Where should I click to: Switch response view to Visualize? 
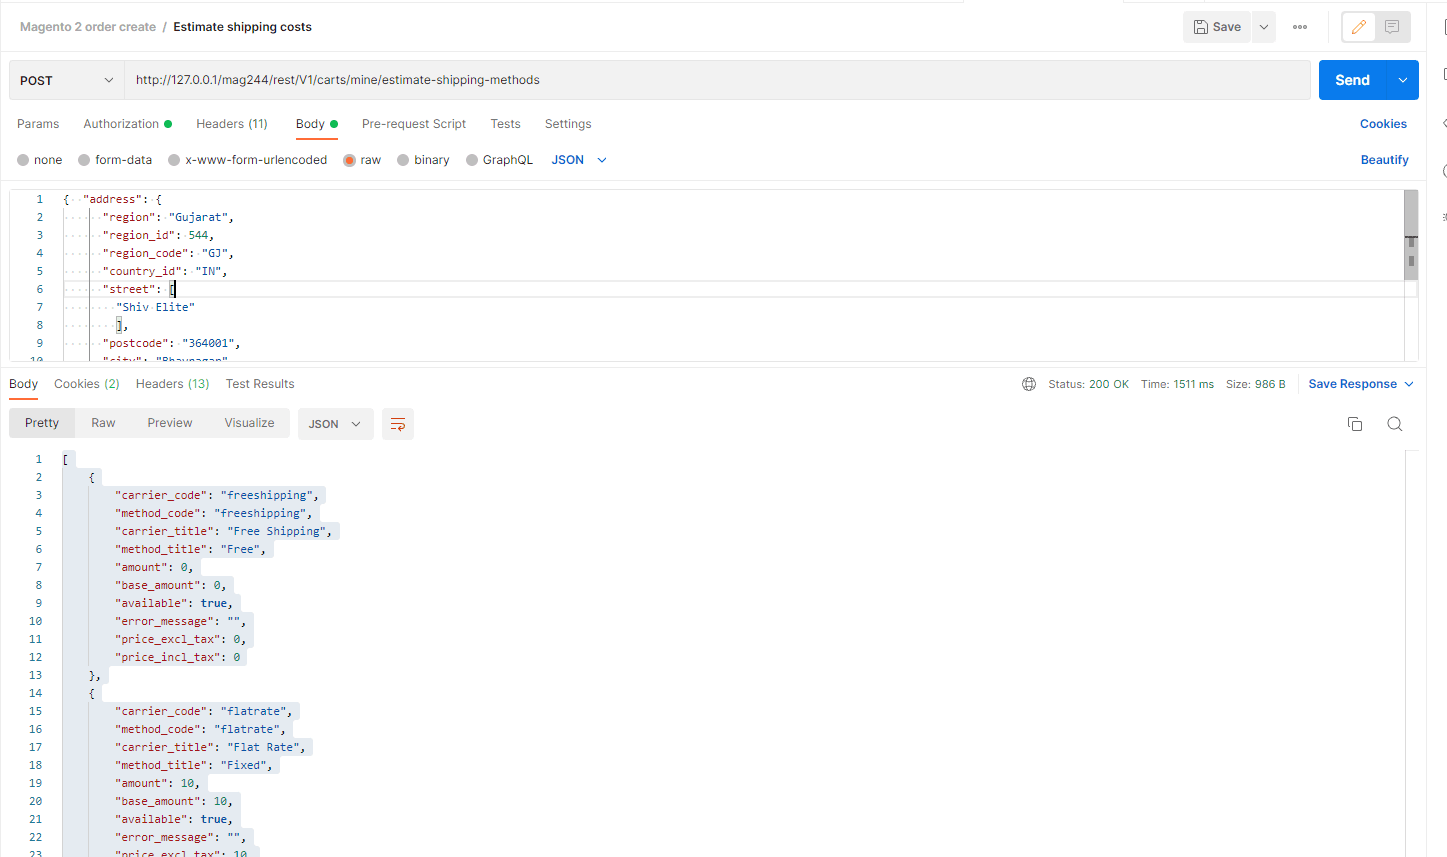point(249,423)
